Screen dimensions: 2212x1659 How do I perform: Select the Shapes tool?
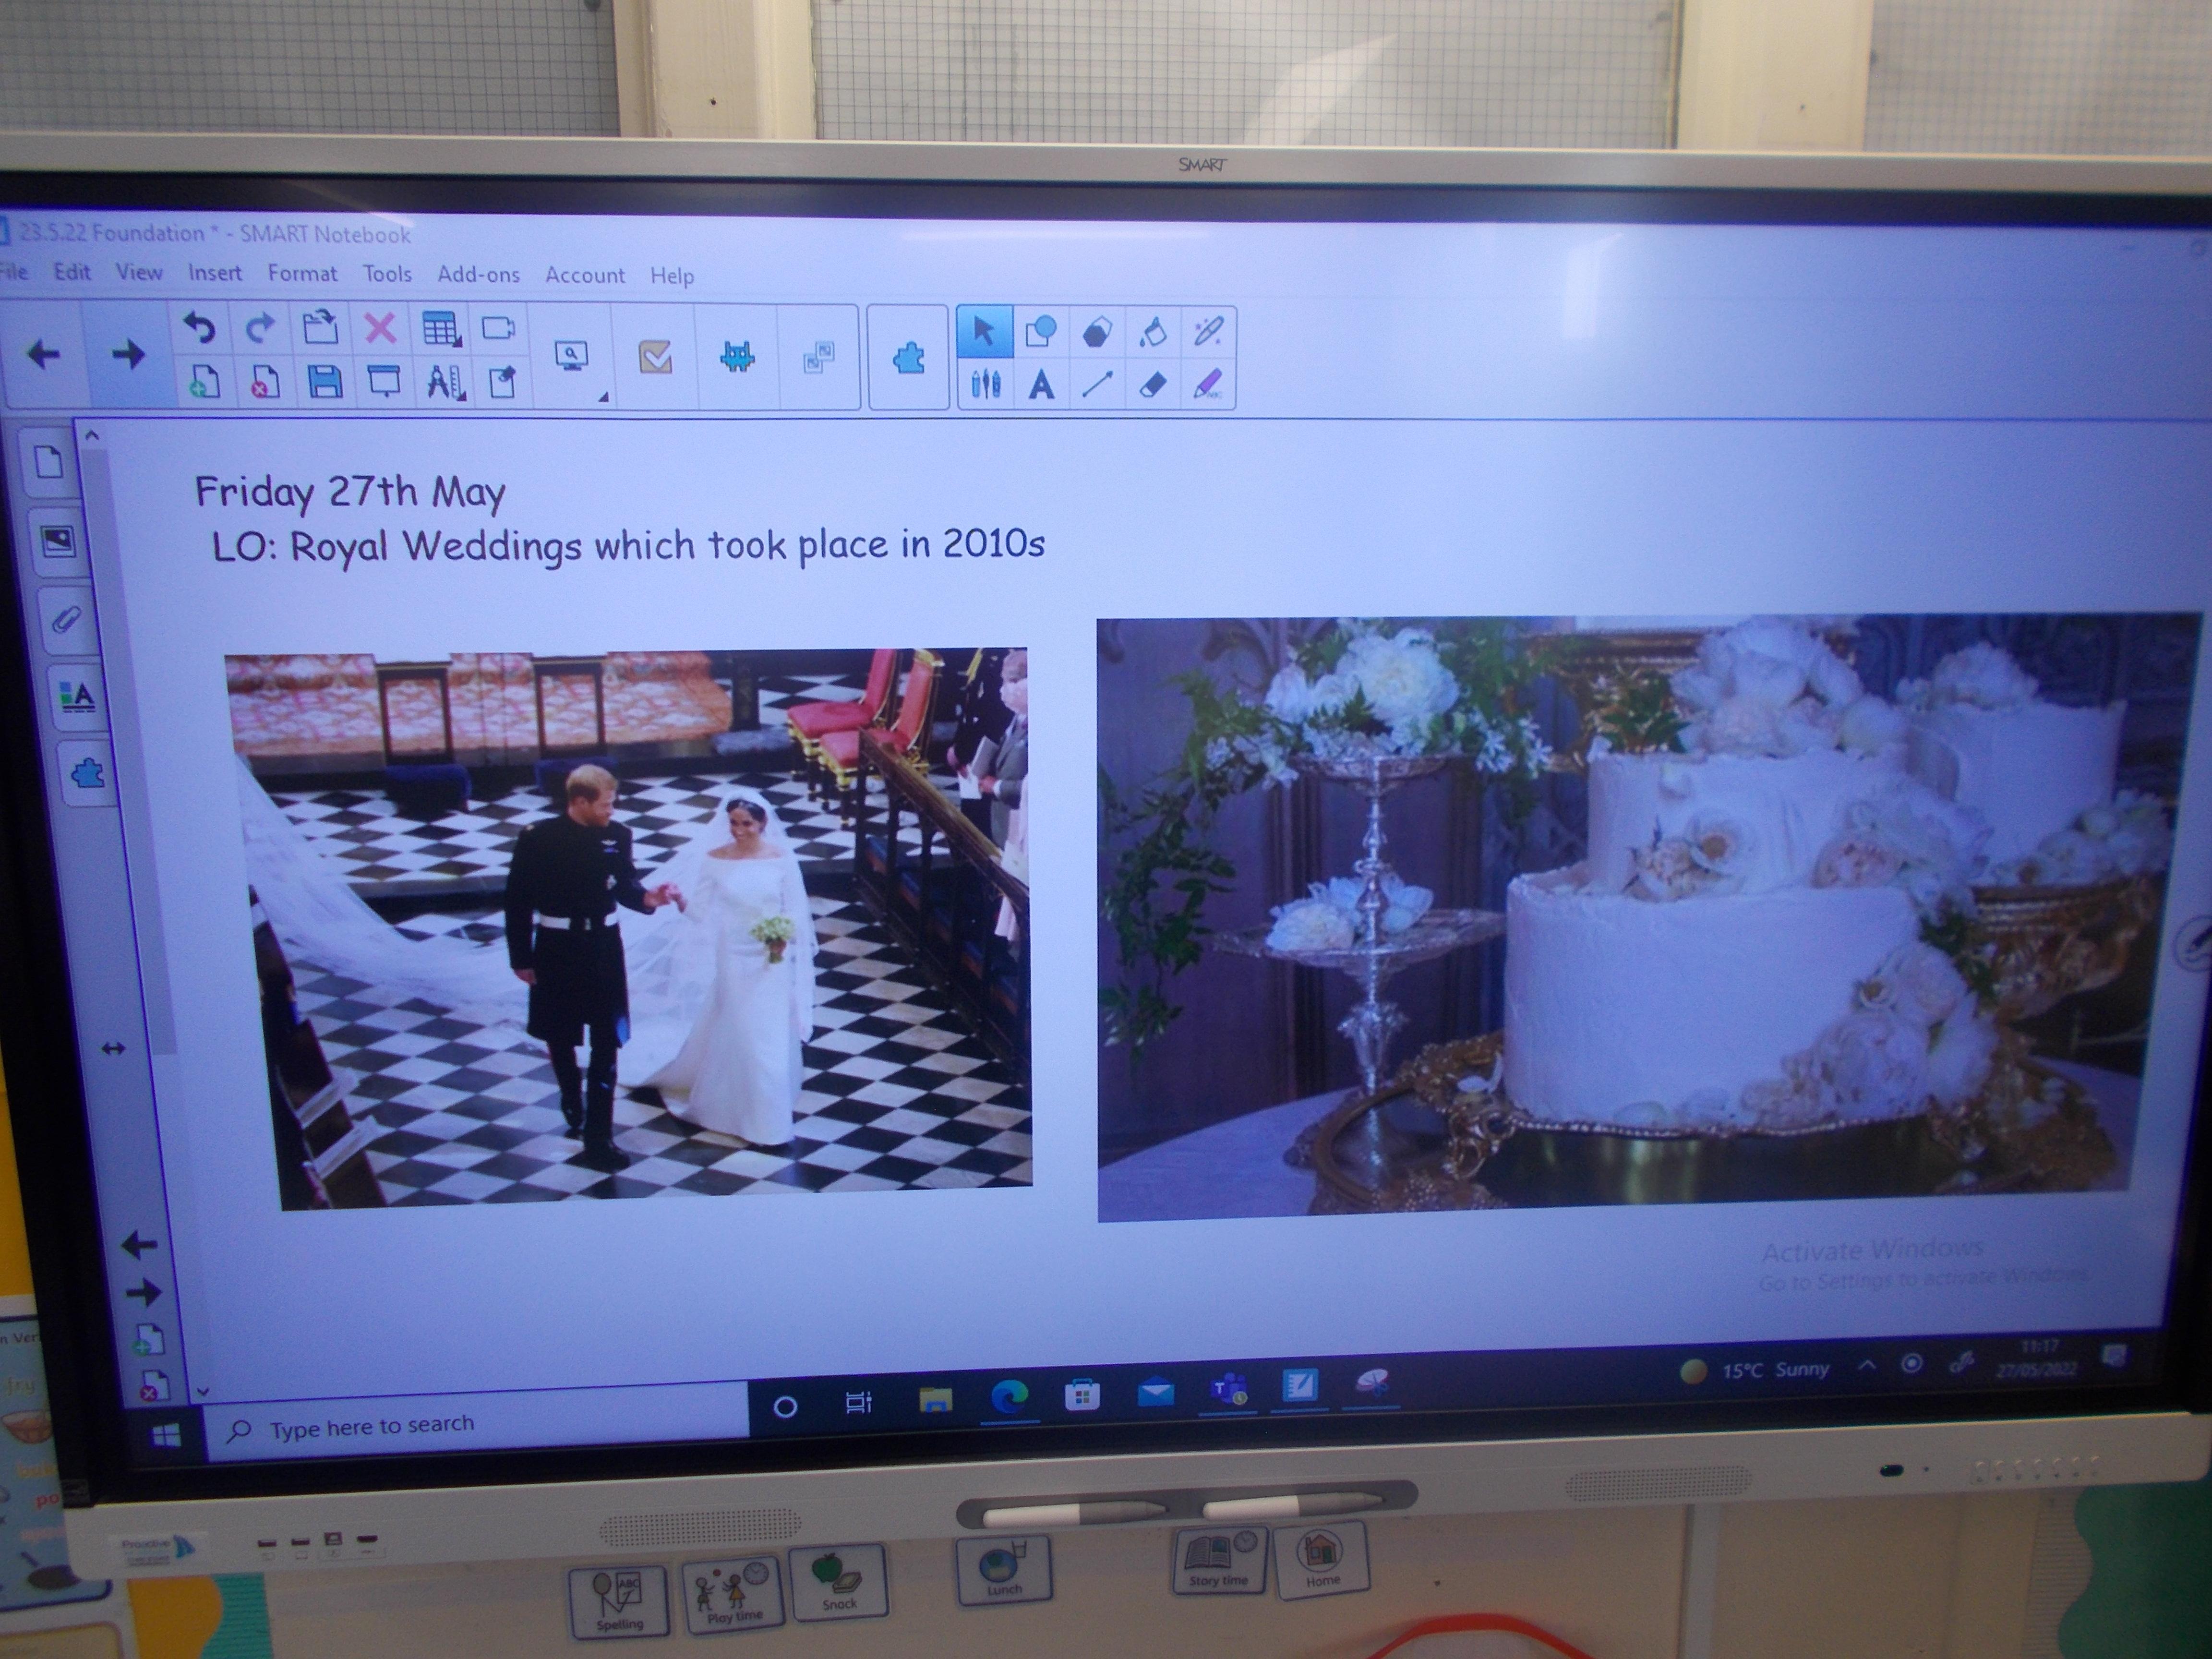[1041, 332]
